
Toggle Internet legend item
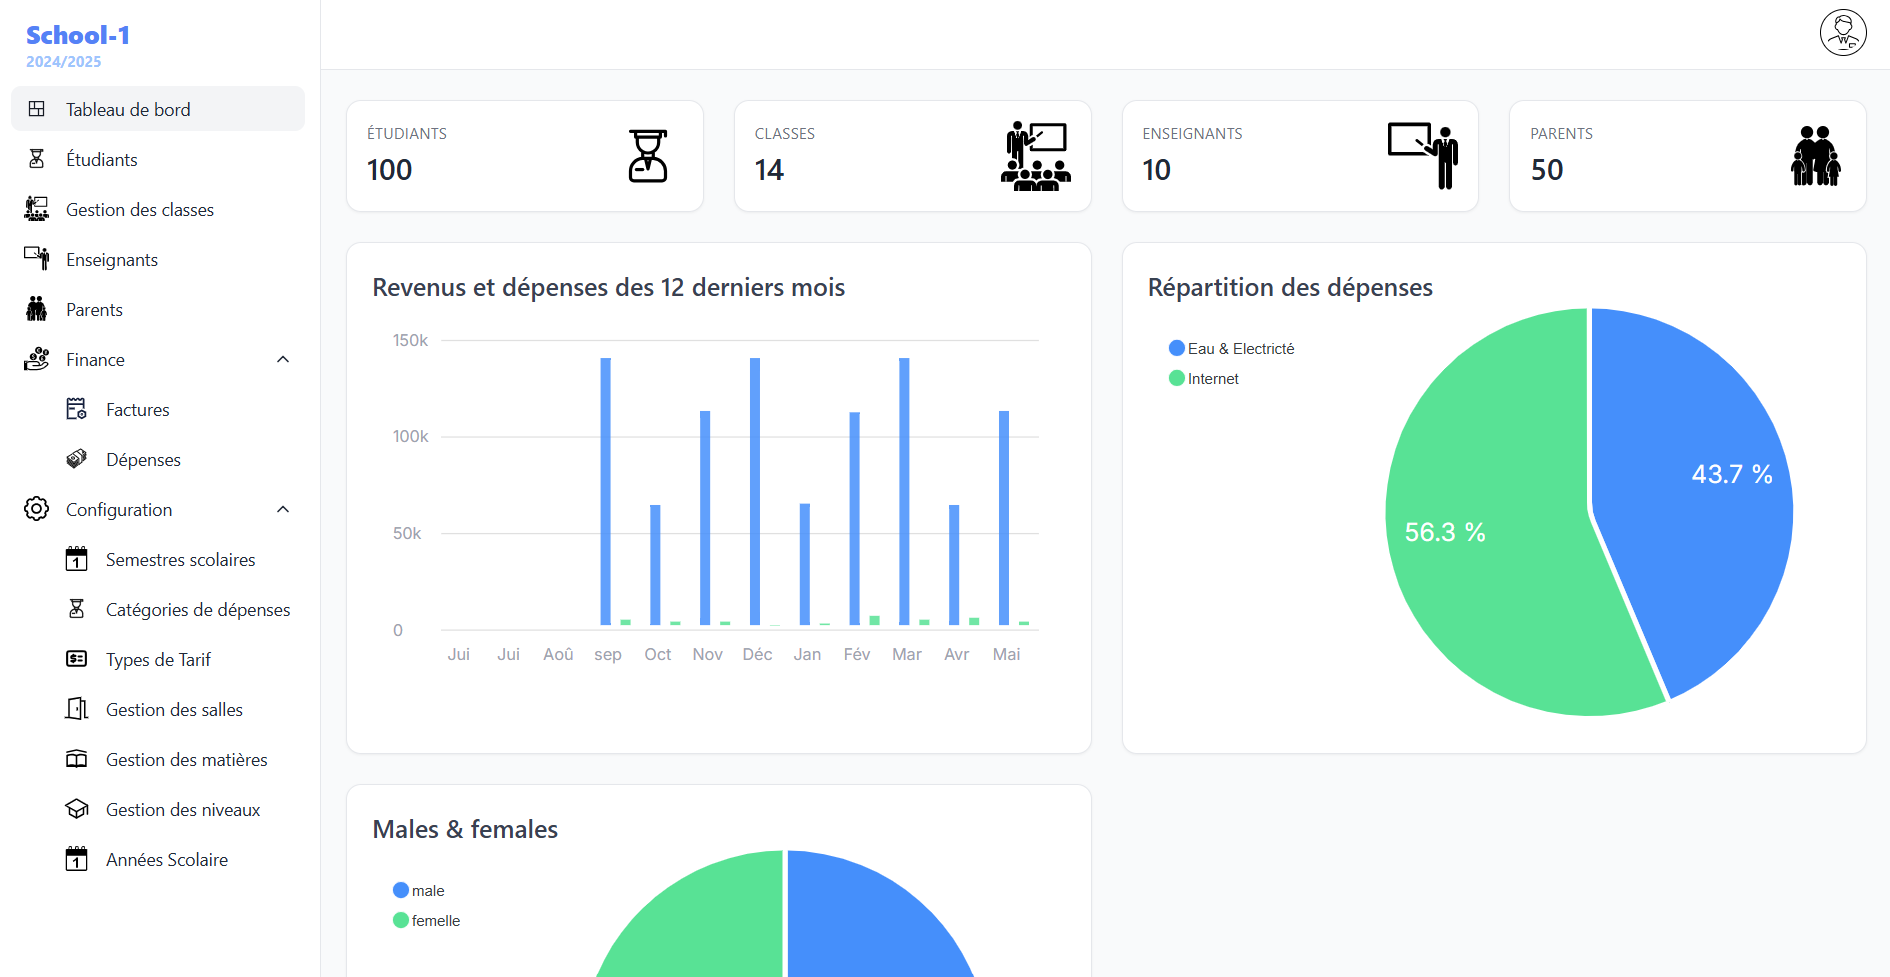[x=1204, y=378]
